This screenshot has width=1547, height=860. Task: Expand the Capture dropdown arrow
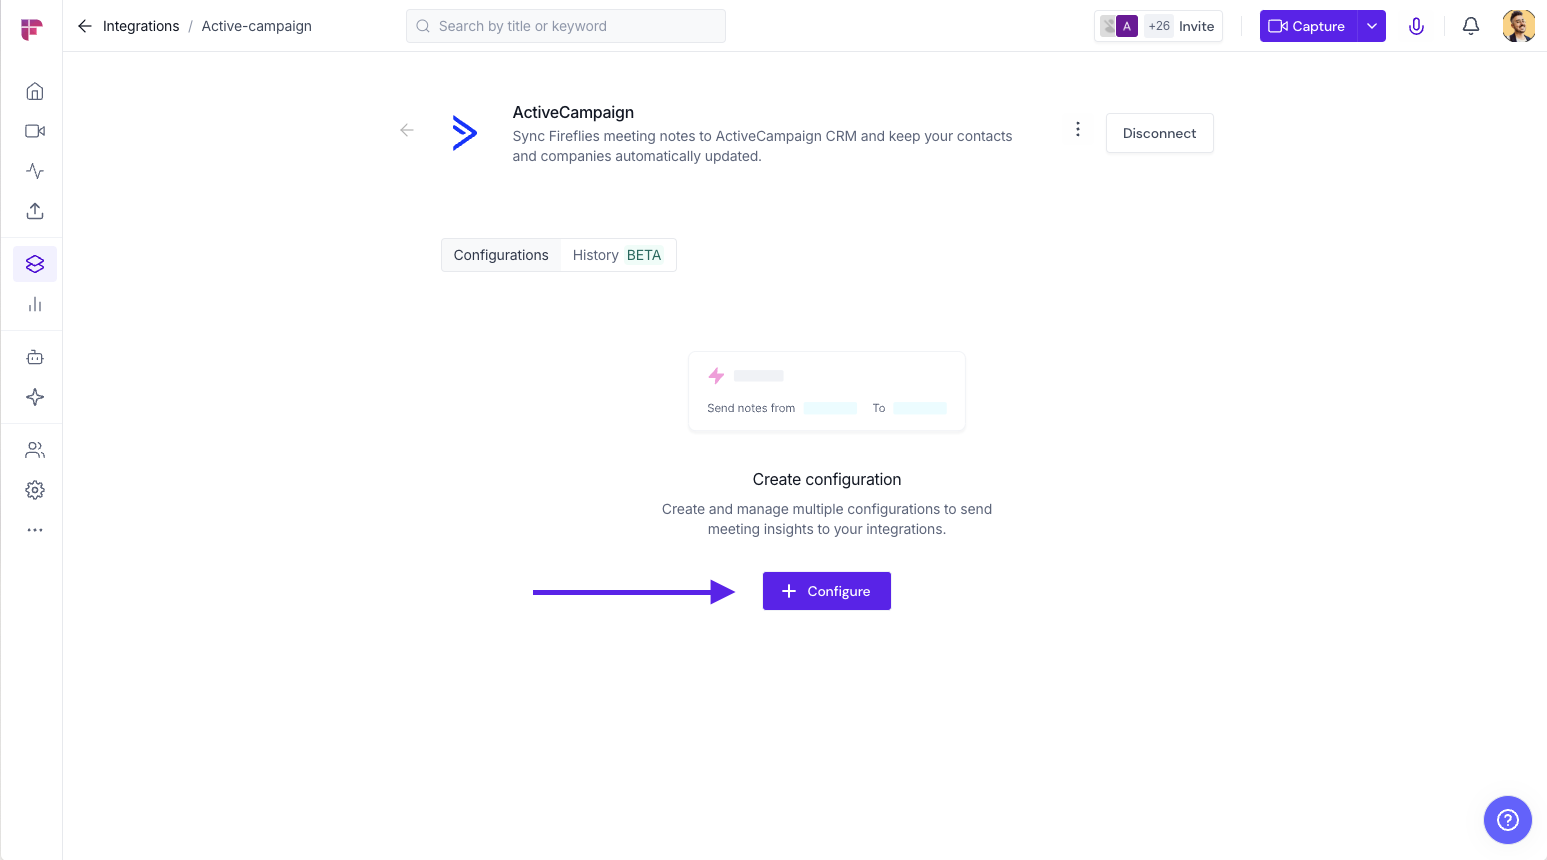[1372, 26]
